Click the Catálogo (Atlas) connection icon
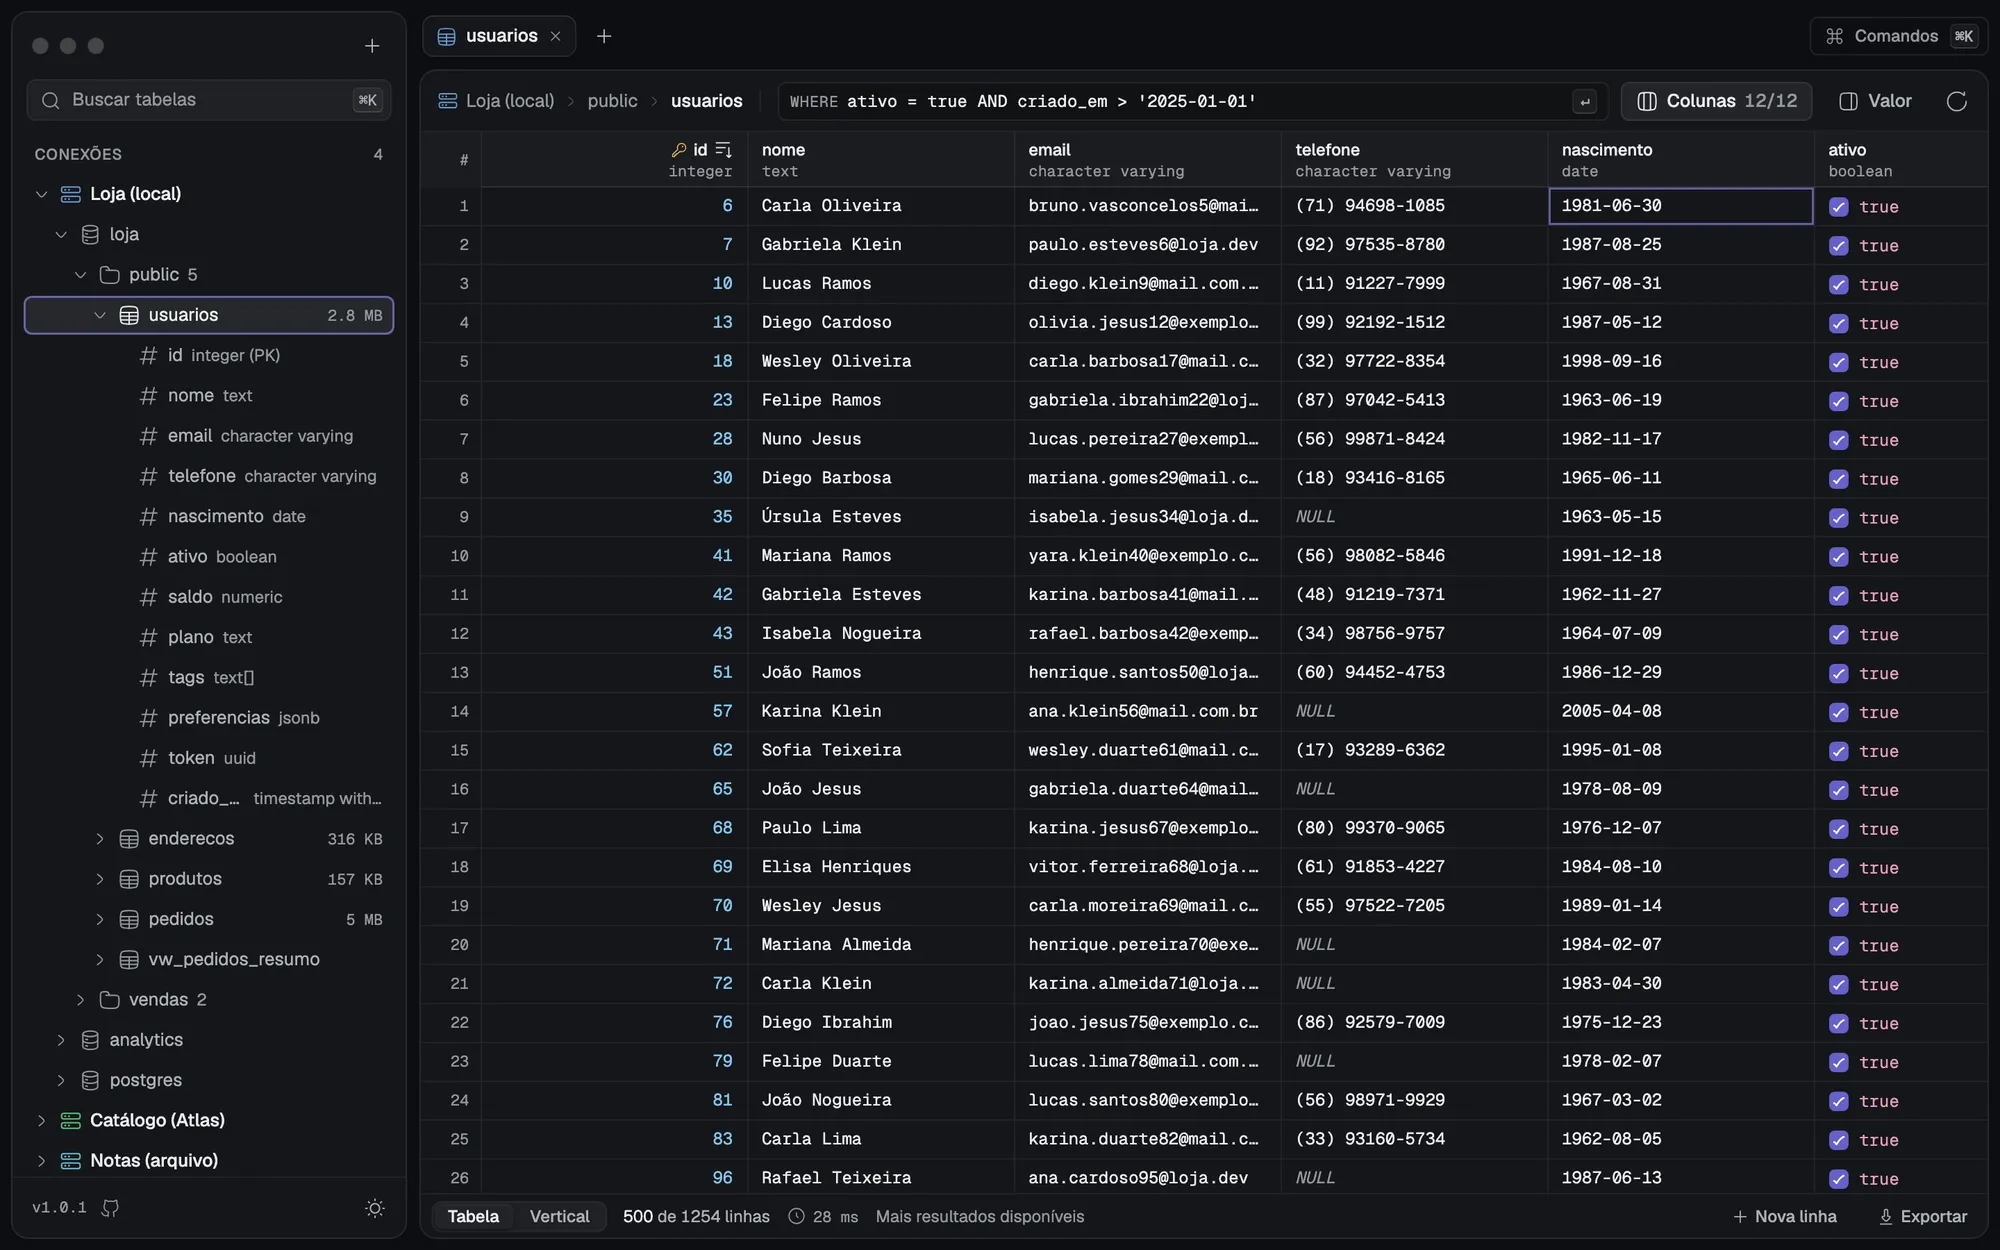Image resolution: width=2000 pixels, height=1250 pixels. (x=70, y=1120)
